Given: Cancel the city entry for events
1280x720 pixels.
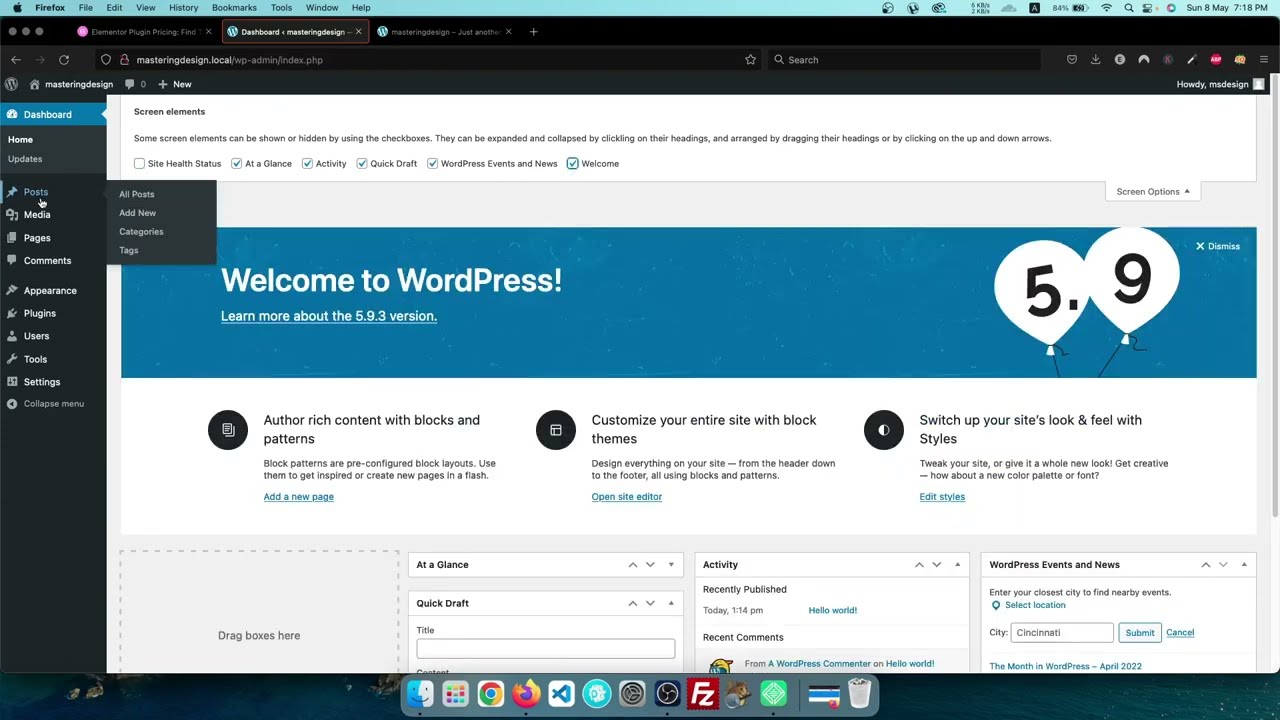Looking at the screenshot, I should [1180, 633].
